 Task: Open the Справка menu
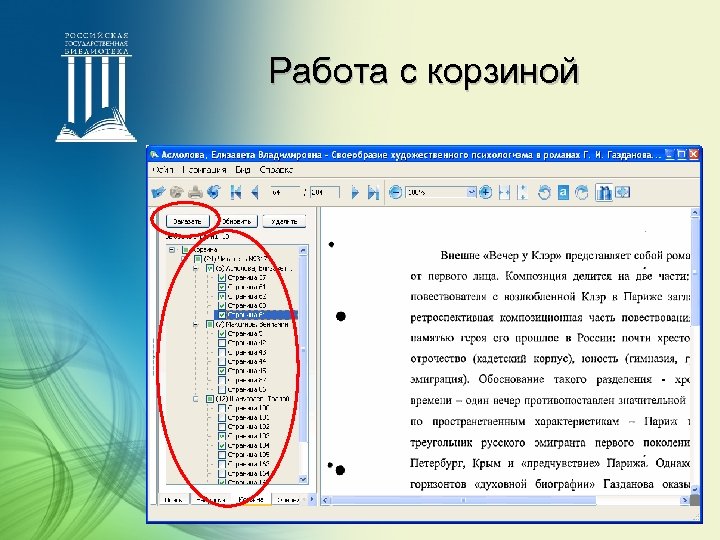pos(276,170)
